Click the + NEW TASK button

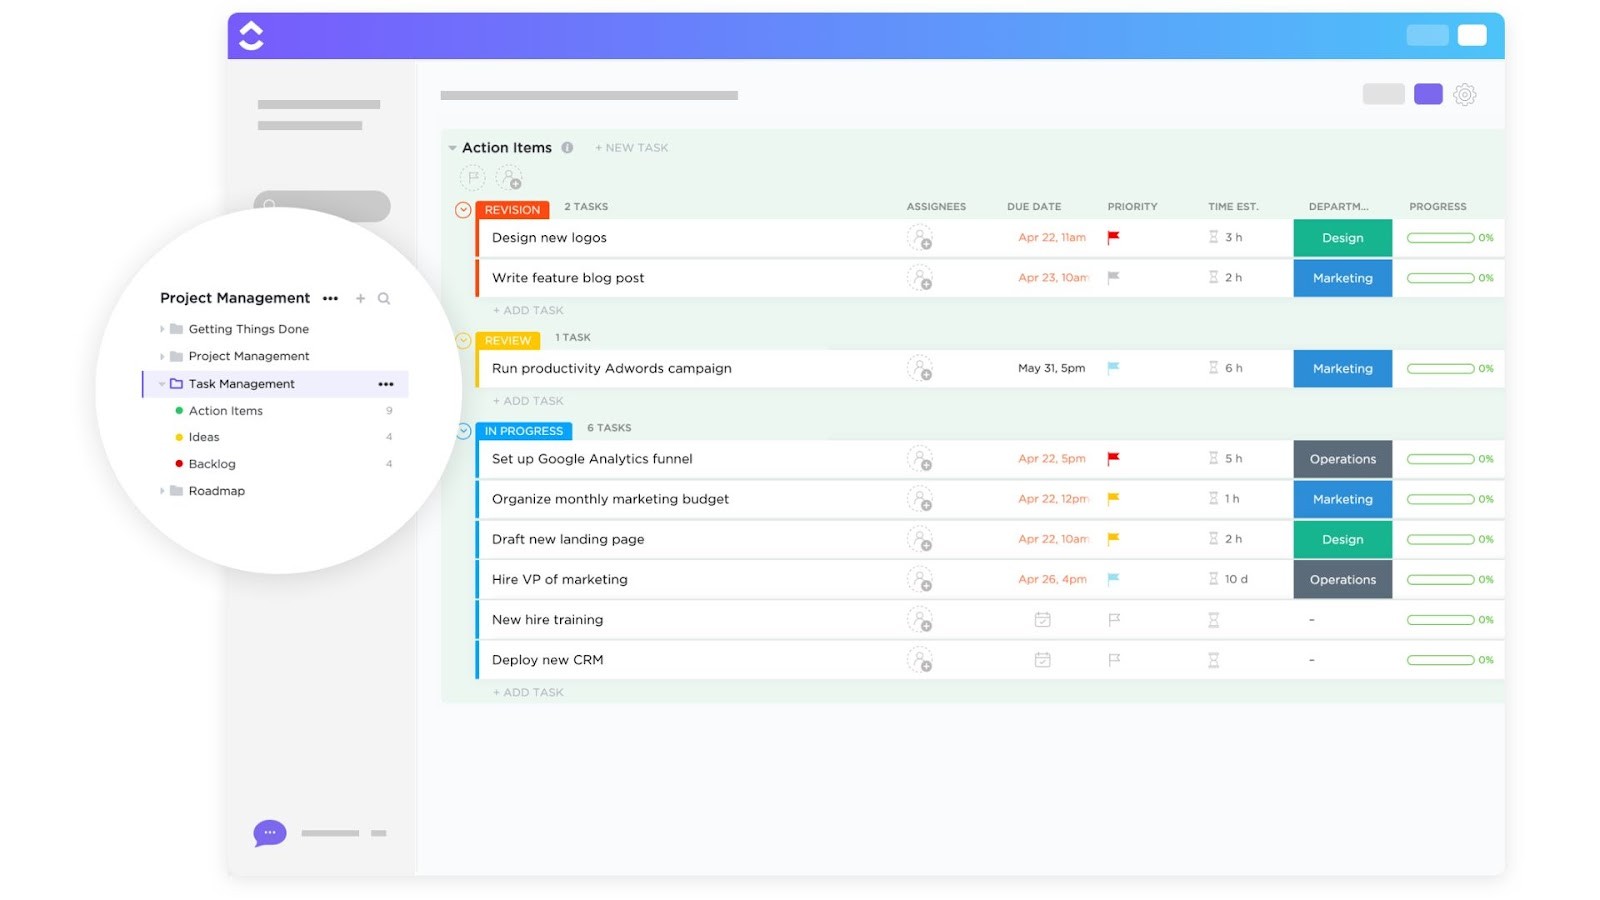coord(631,147)
